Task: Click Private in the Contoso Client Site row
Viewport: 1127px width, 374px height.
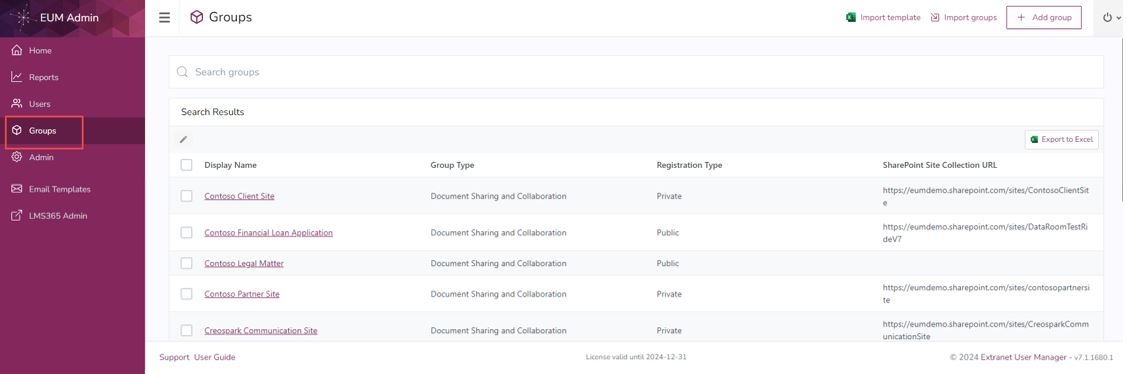Action: [669, 196]
